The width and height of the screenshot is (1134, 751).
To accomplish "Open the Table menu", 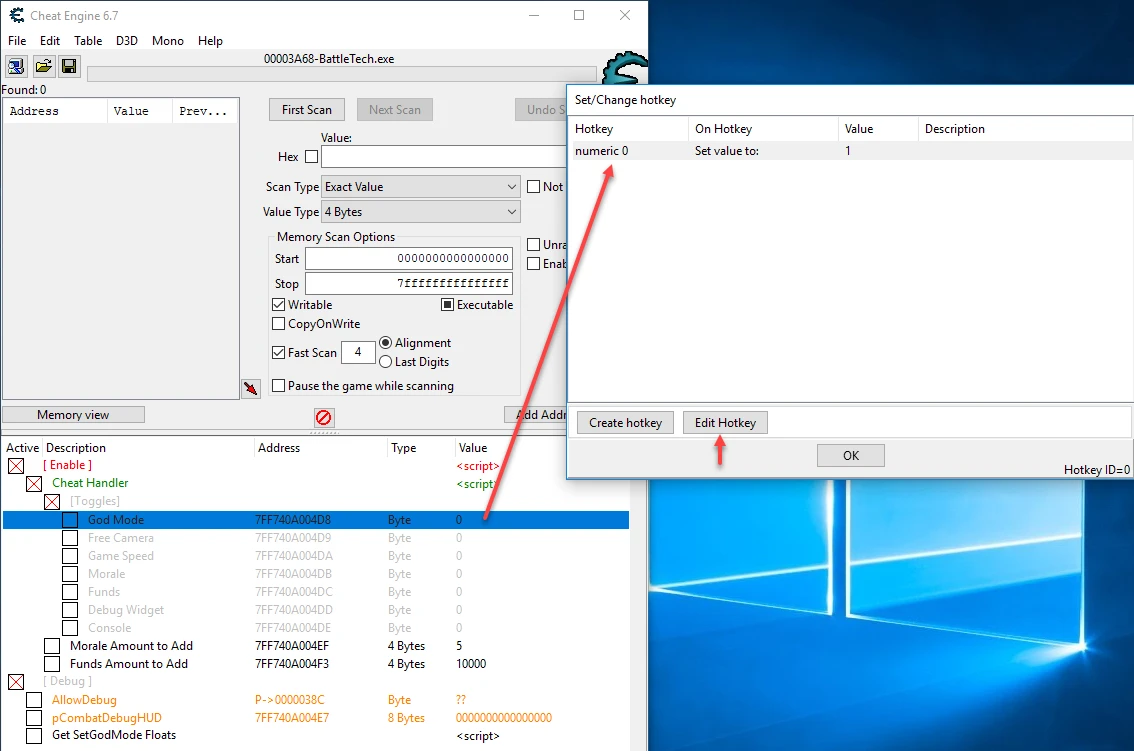I will point(88,41).
